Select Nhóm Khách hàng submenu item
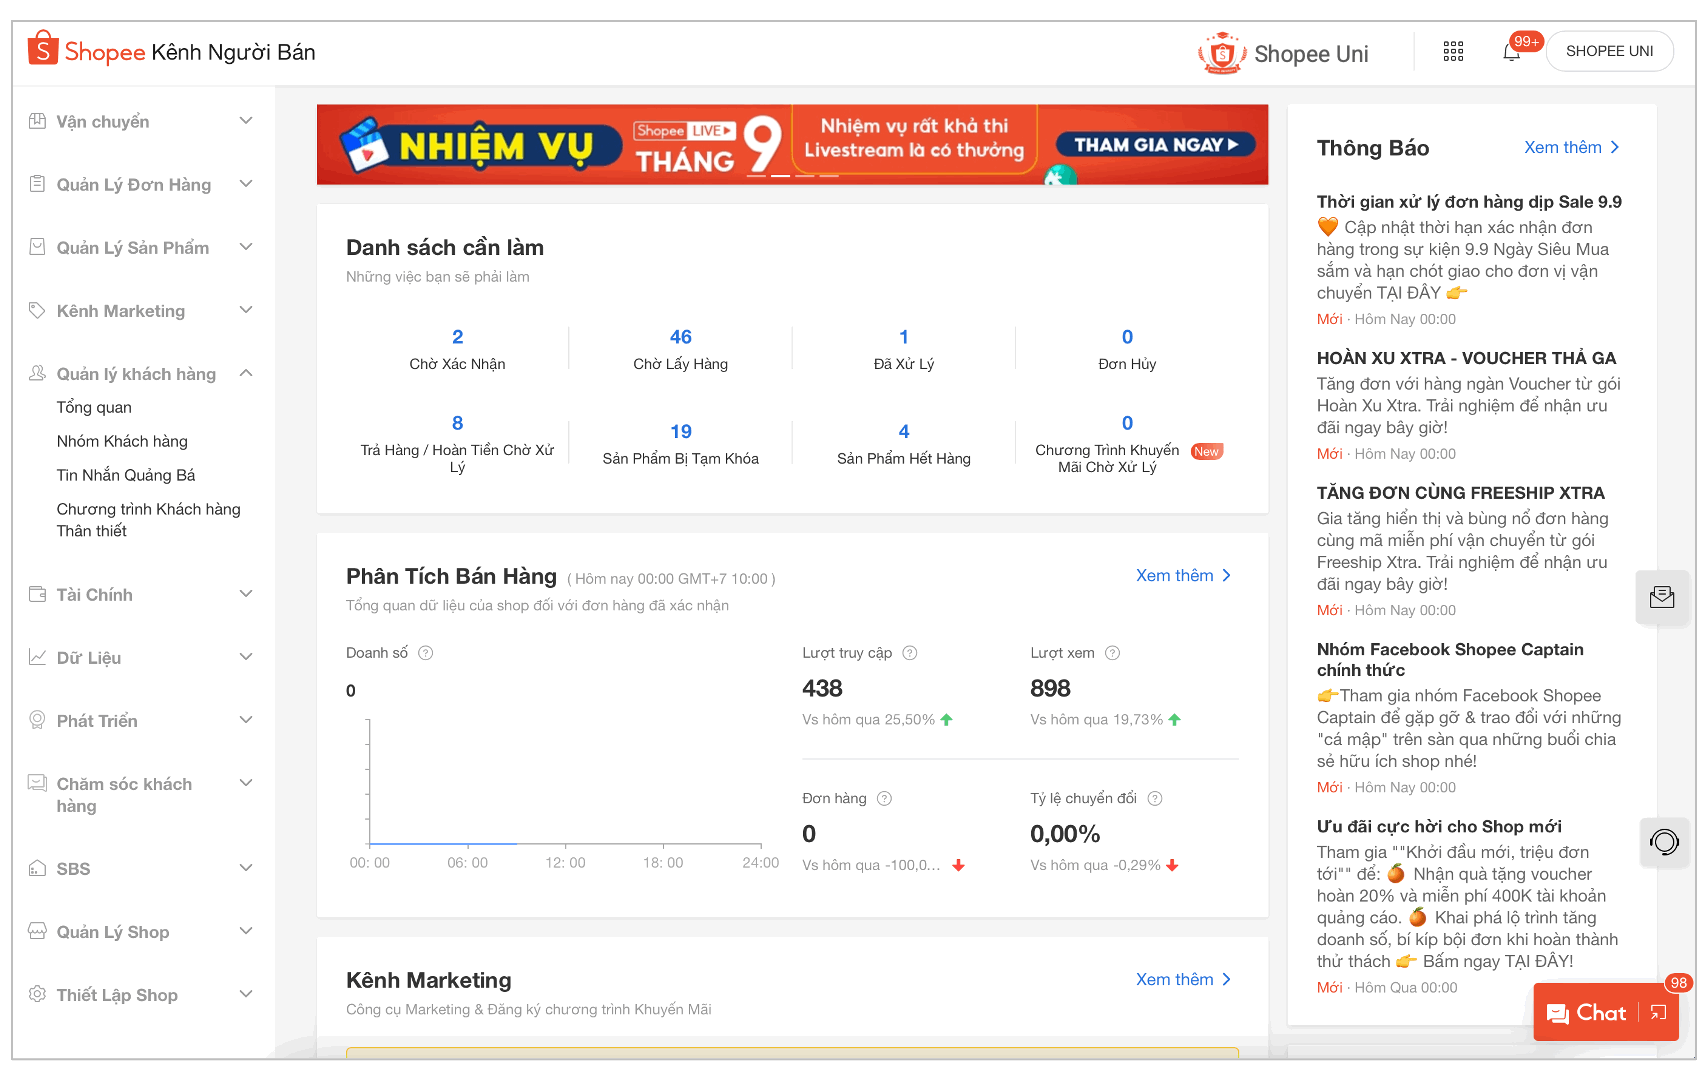Viewport: 1708px width, 1080px height. [x=122, y=441]
